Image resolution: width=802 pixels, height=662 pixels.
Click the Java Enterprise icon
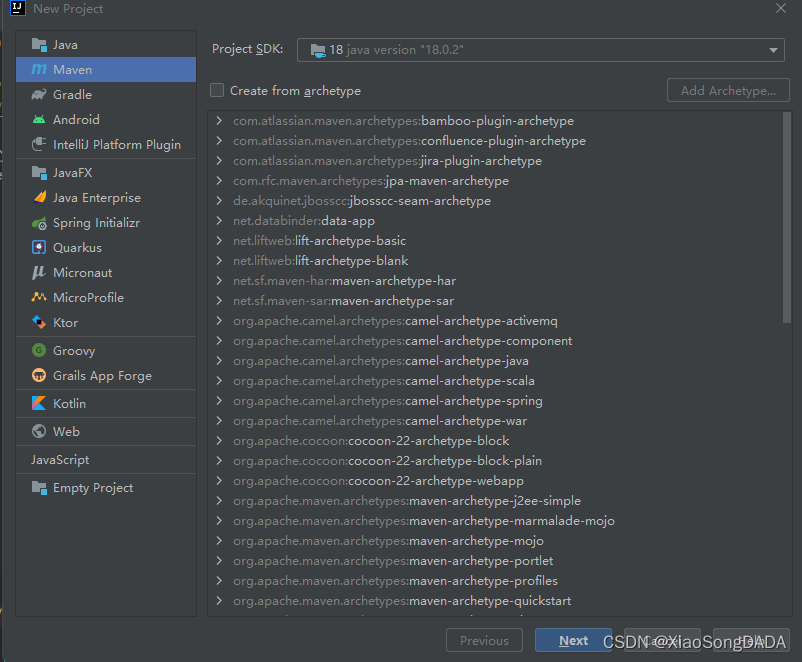pyautogui.click(x=39, y=198)
